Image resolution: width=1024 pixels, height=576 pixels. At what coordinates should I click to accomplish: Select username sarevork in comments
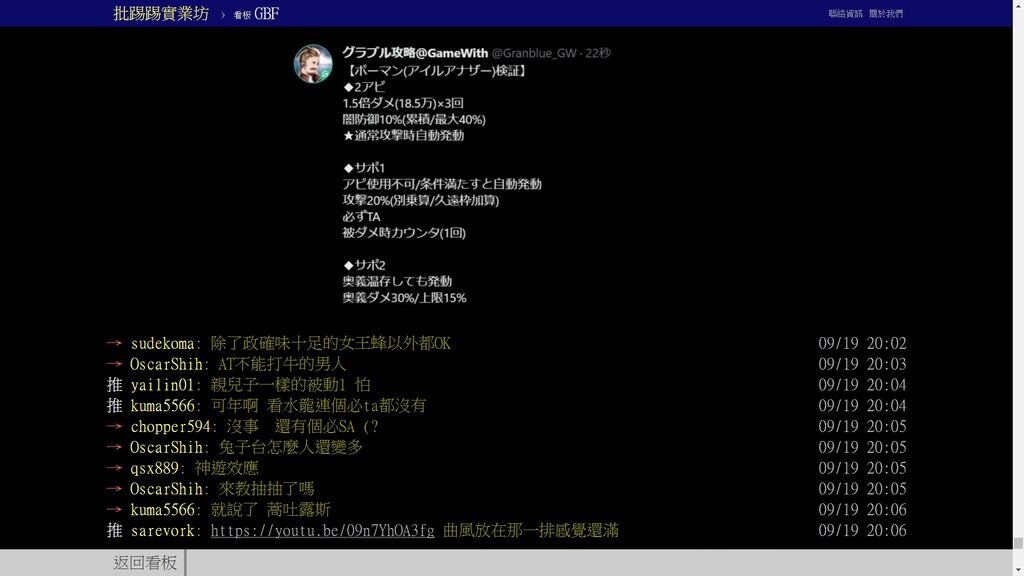click(x=162, y=531)
